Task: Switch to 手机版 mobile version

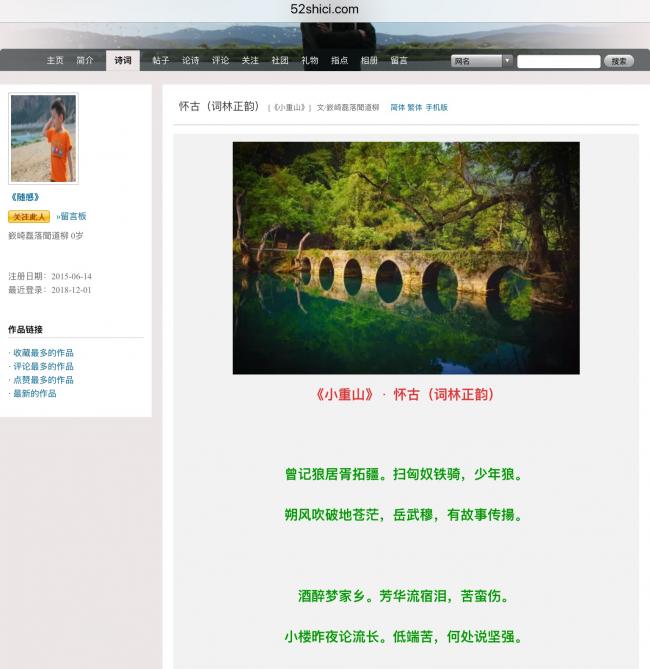Action: [437, 108]
